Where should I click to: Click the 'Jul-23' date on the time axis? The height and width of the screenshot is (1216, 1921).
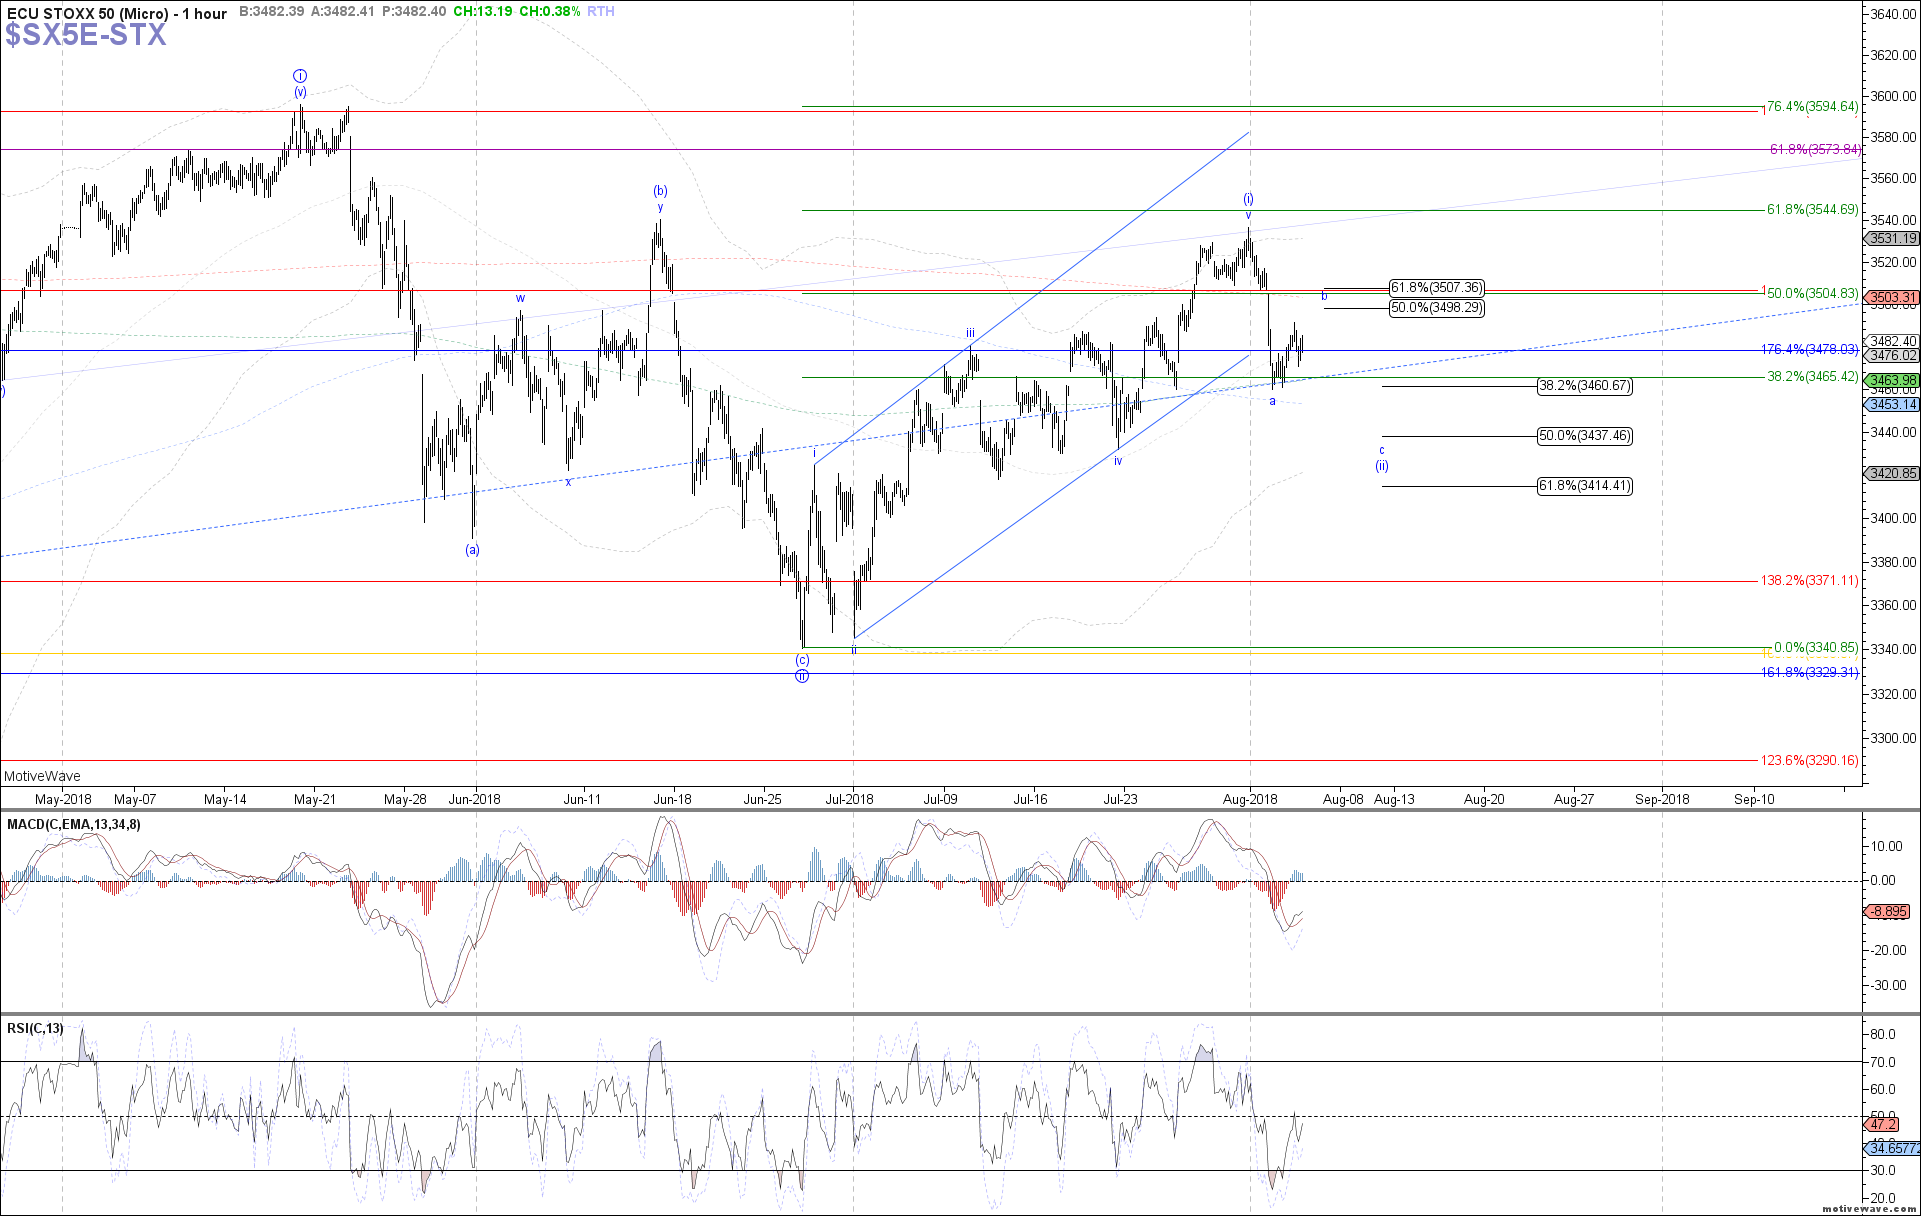coord(1120,799)
